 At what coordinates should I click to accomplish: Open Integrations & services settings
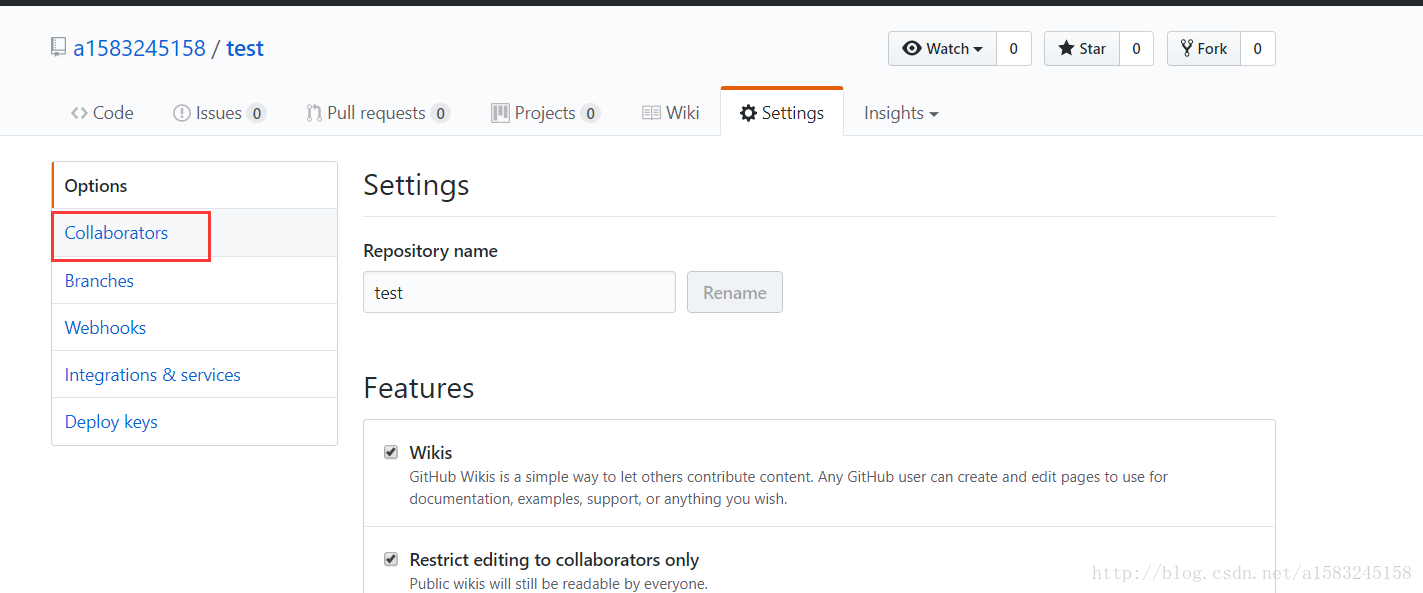click(x=195, y=374)
